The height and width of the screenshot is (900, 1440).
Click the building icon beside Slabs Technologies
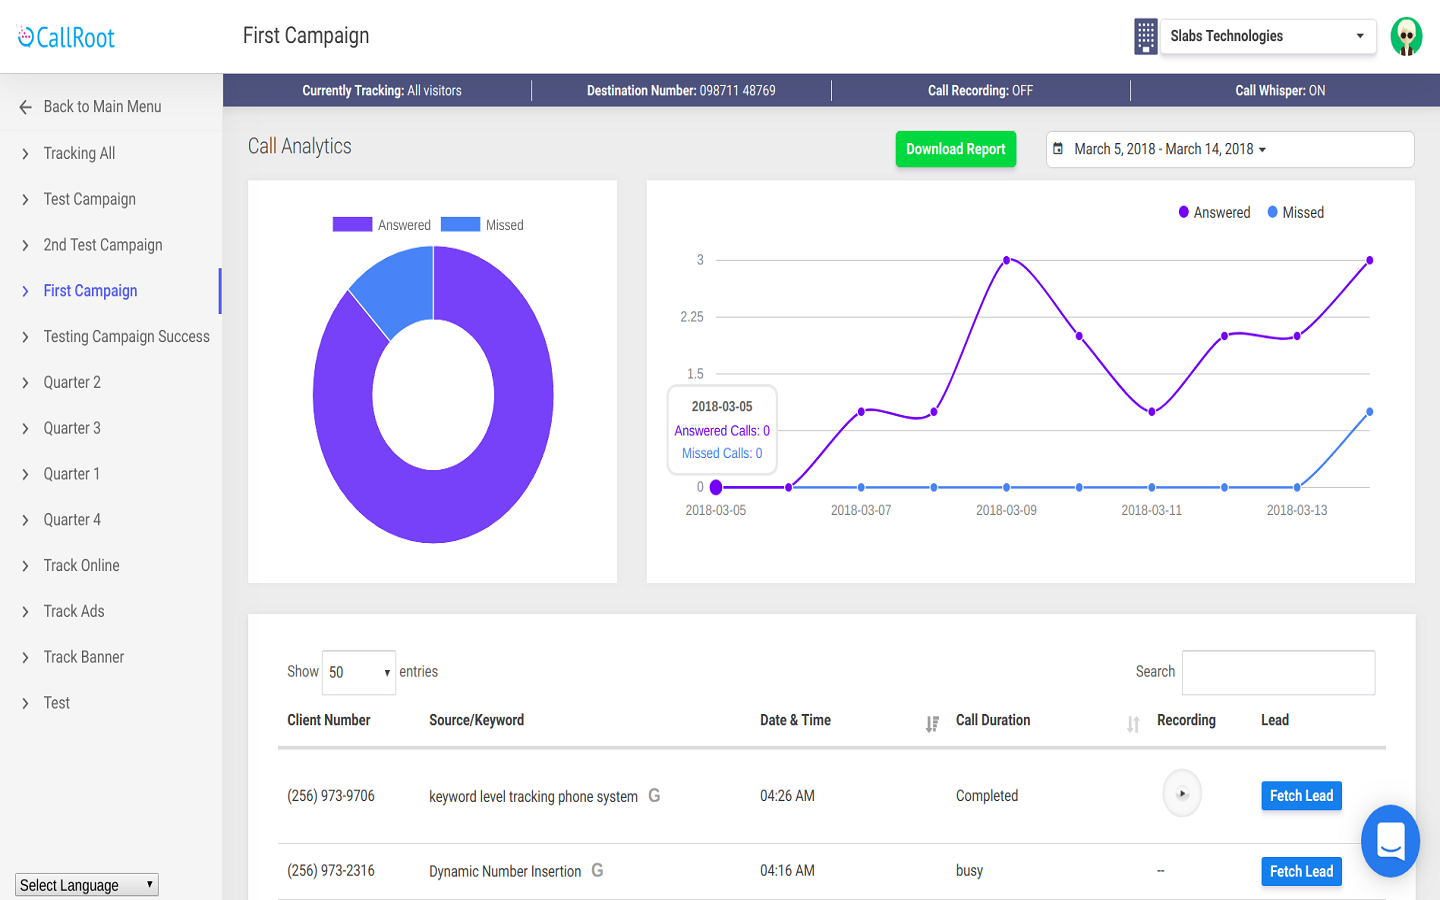pos(1146,37)
